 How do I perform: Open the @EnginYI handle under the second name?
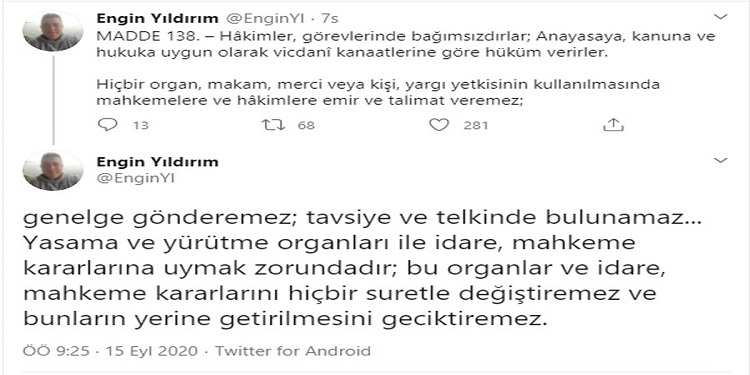(x=136, y=178)
